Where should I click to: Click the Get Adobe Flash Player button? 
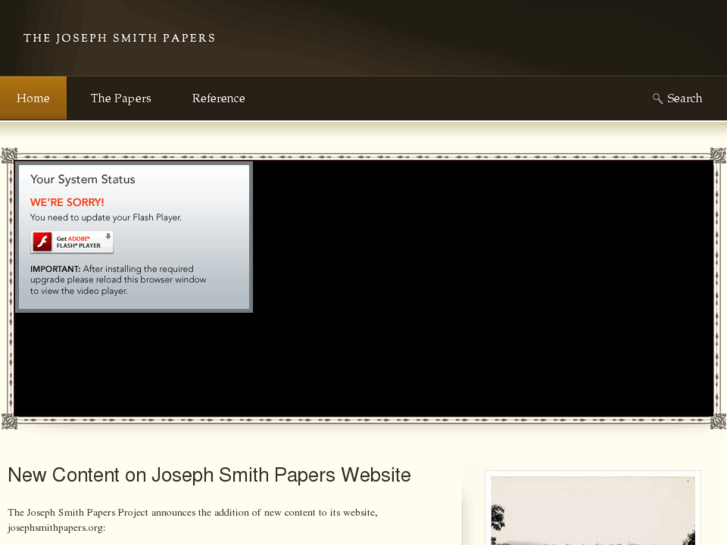coord(72,242)
